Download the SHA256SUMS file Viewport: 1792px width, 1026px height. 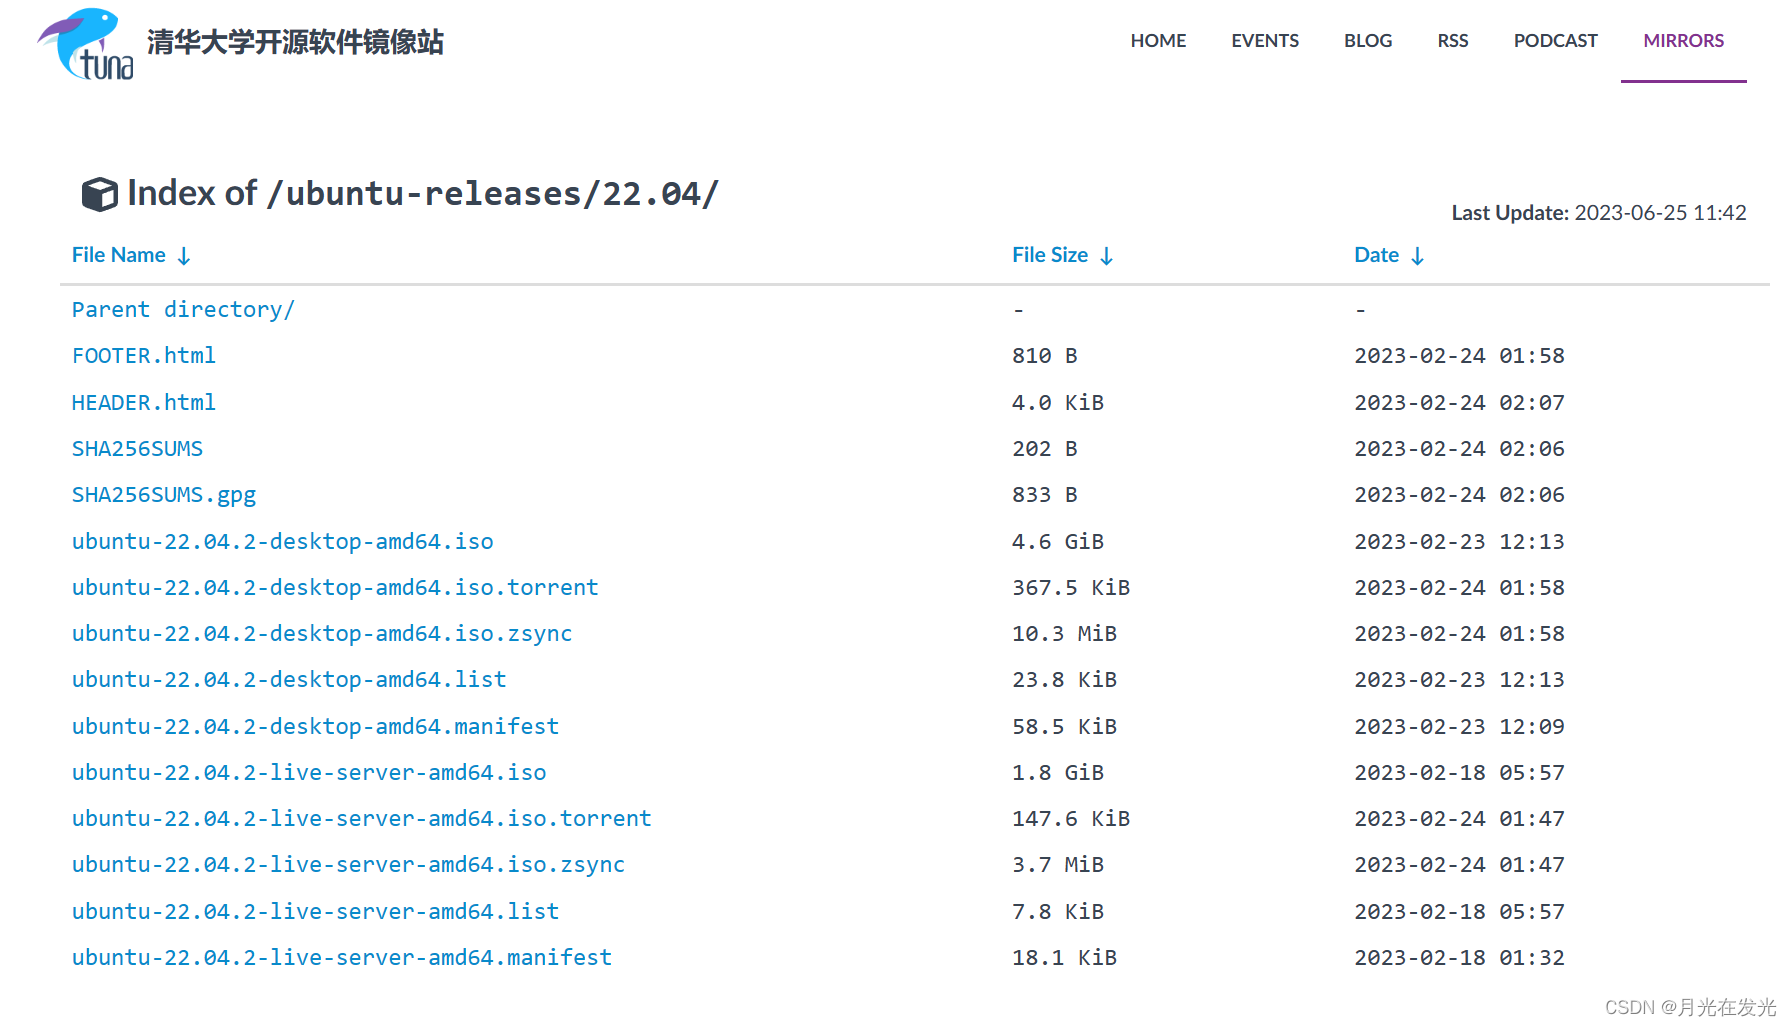coord(137,449)
